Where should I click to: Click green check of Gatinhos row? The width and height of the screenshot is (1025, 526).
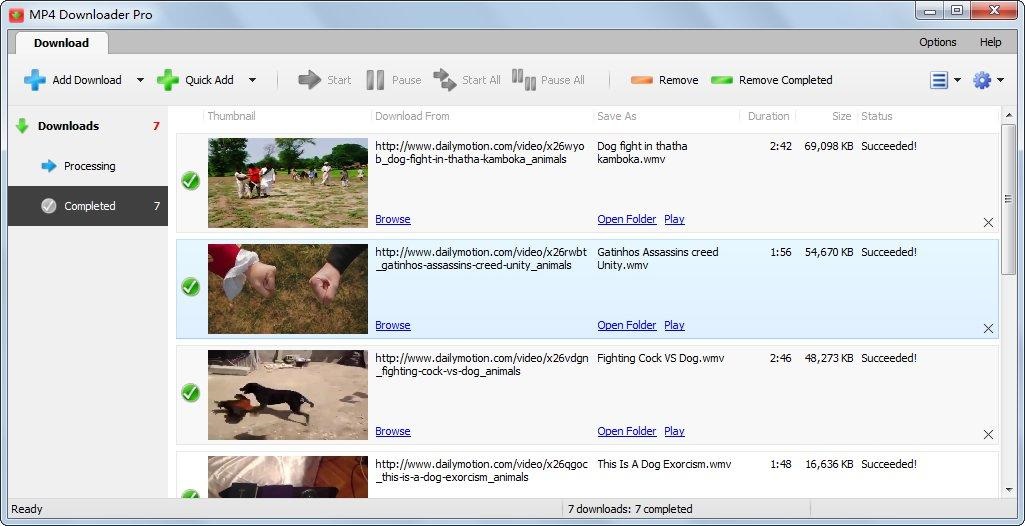pyautogui.click(x=190, y=286)
